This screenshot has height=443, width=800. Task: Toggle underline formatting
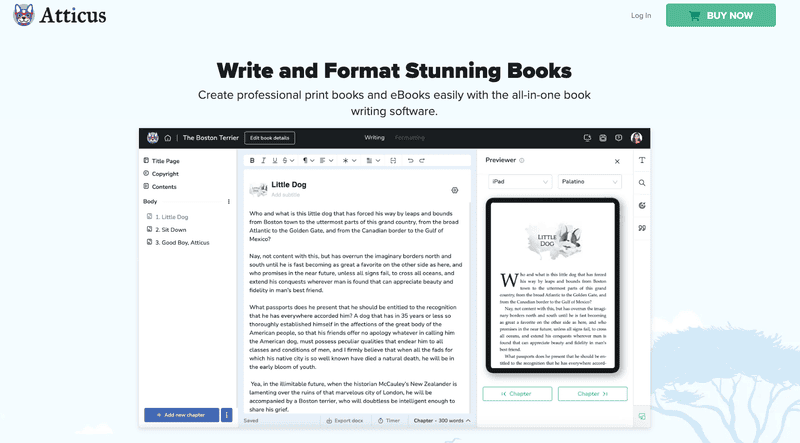(274, 160)
